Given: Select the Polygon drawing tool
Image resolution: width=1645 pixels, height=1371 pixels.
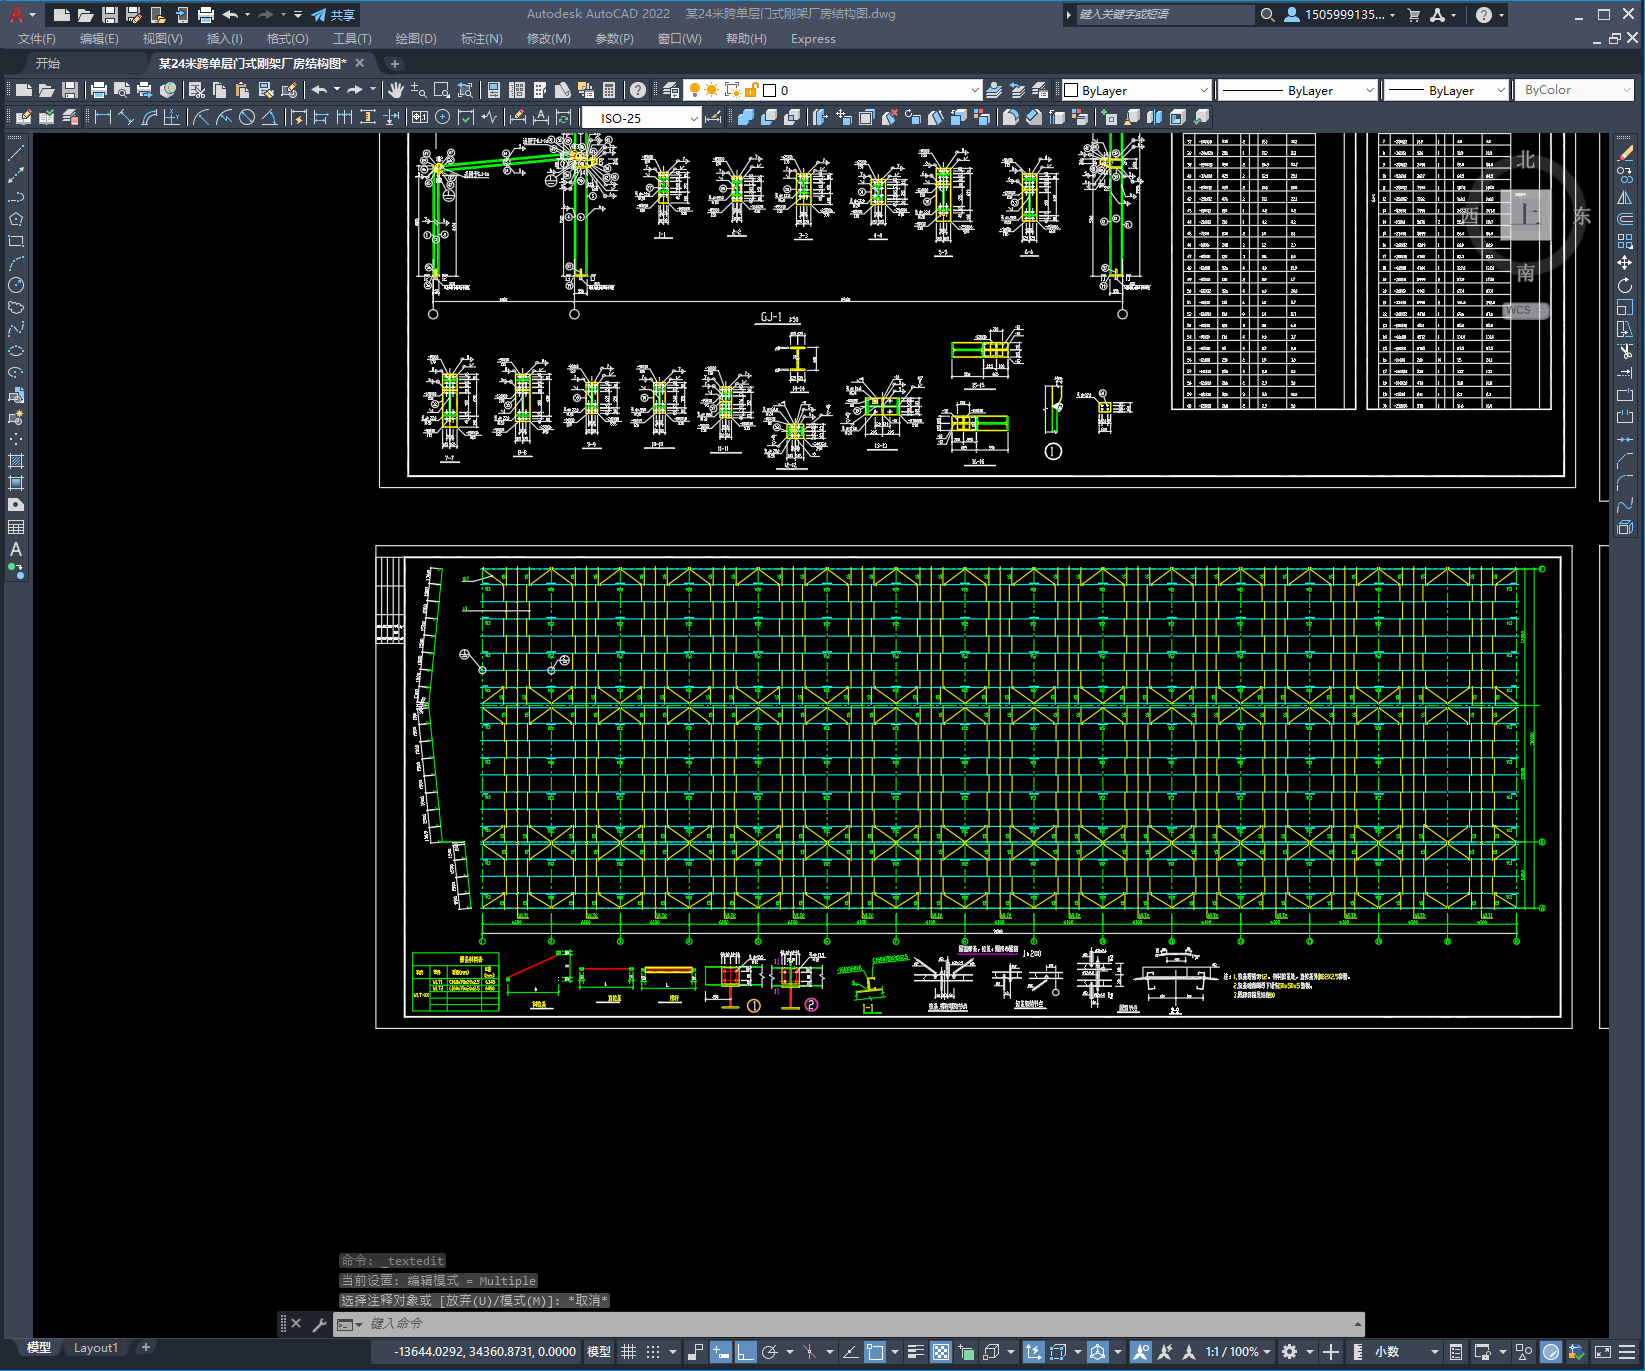Looking at the screenshot, I should (x=16, y=219).
